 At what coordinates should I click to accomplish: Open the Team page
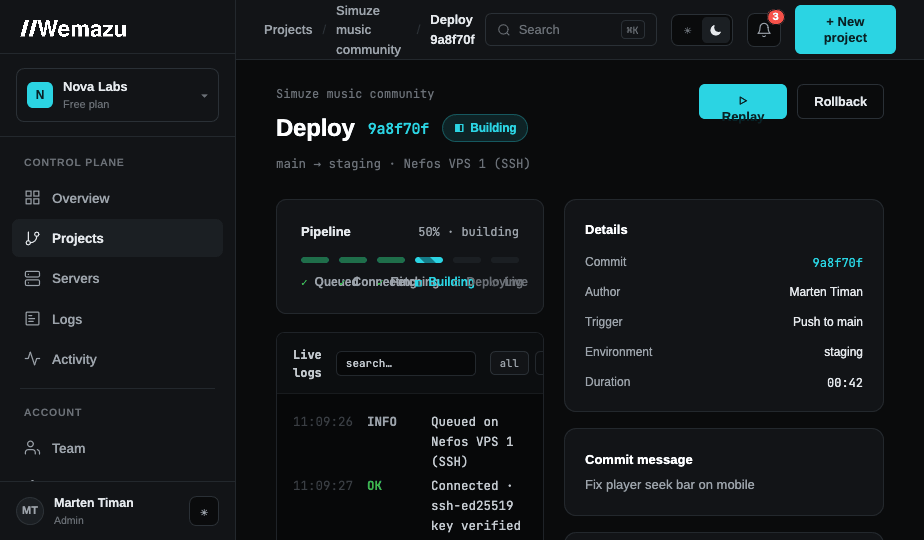tap(117, 448)
